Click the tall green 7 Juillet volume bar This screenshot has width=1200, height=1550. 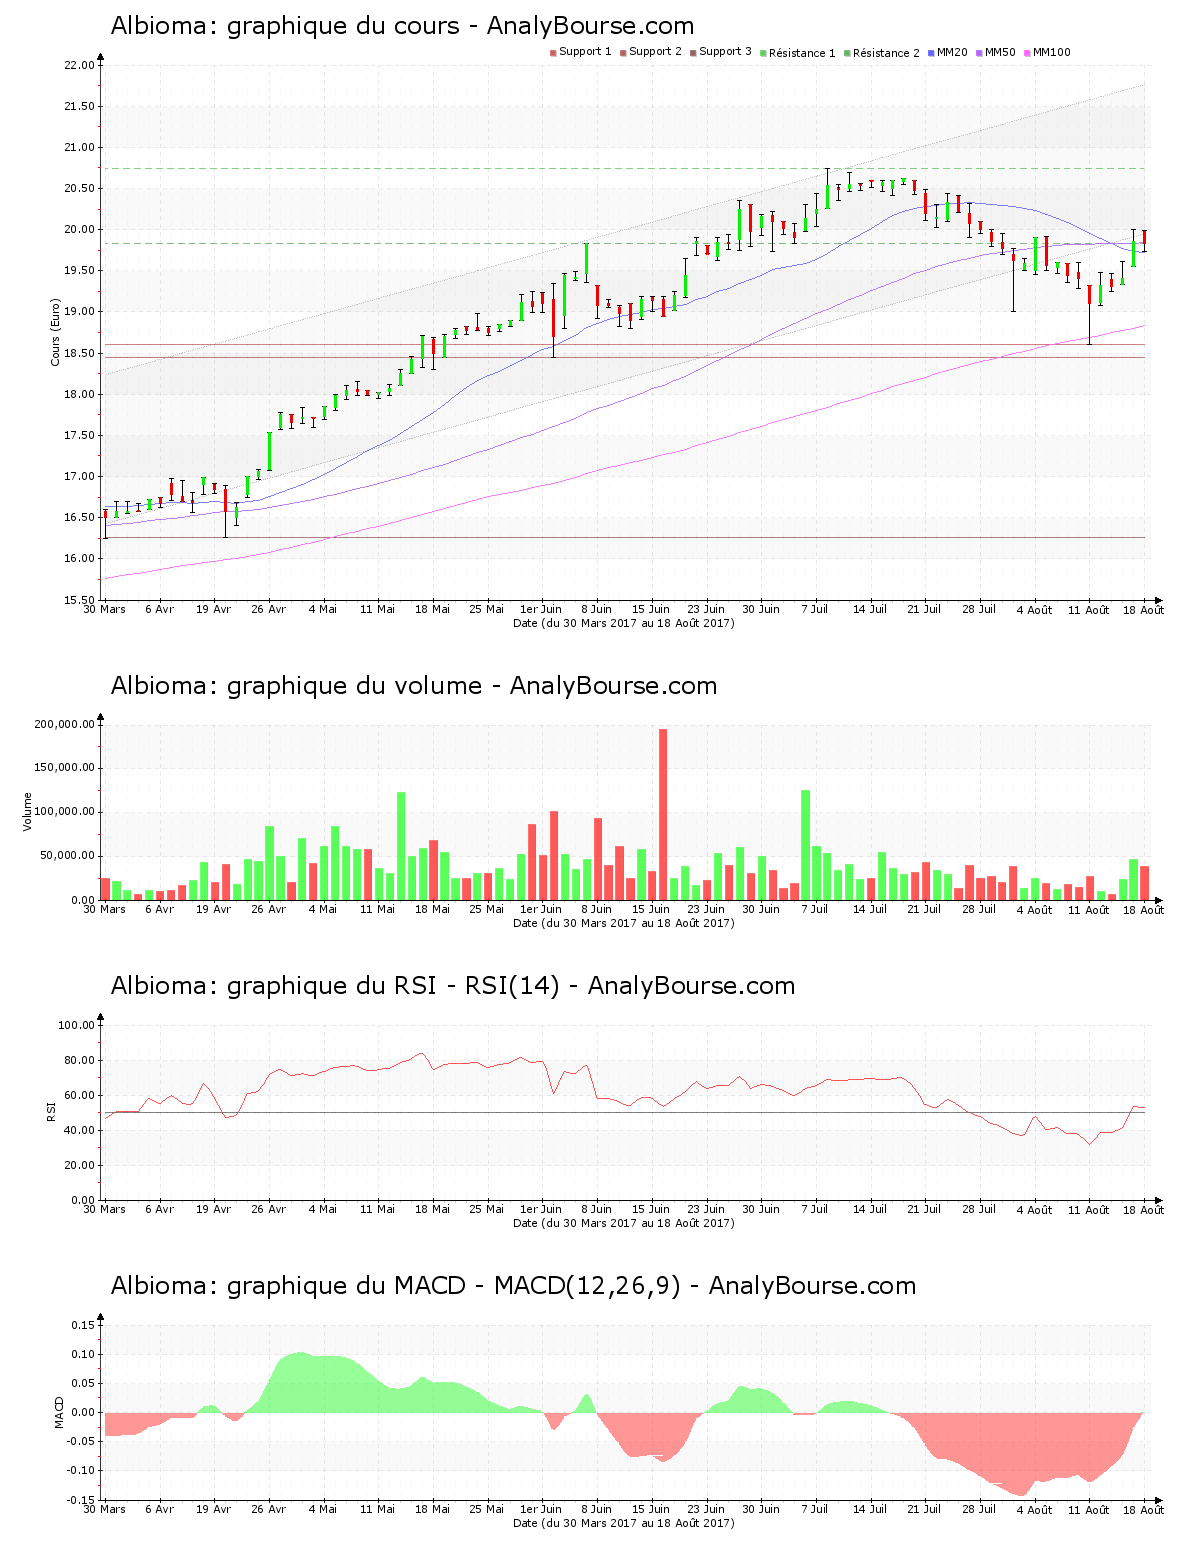[805, 845]
